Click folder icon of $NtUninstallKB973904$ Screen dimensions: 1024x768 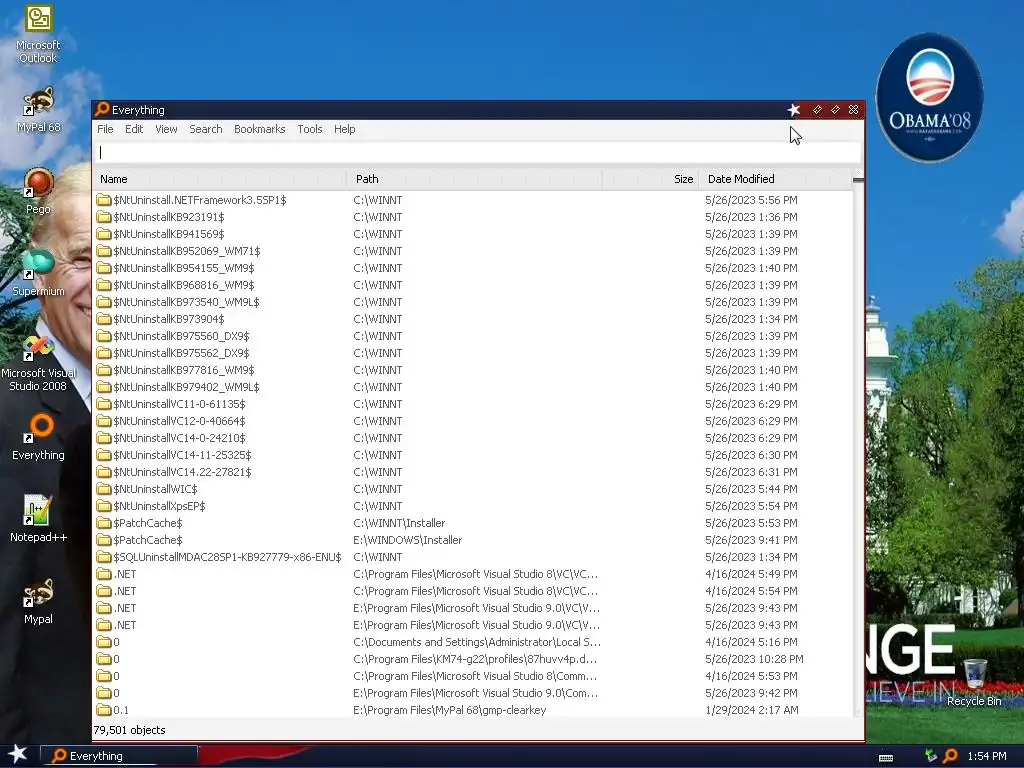pyautogui.click(x=103, y=319)
